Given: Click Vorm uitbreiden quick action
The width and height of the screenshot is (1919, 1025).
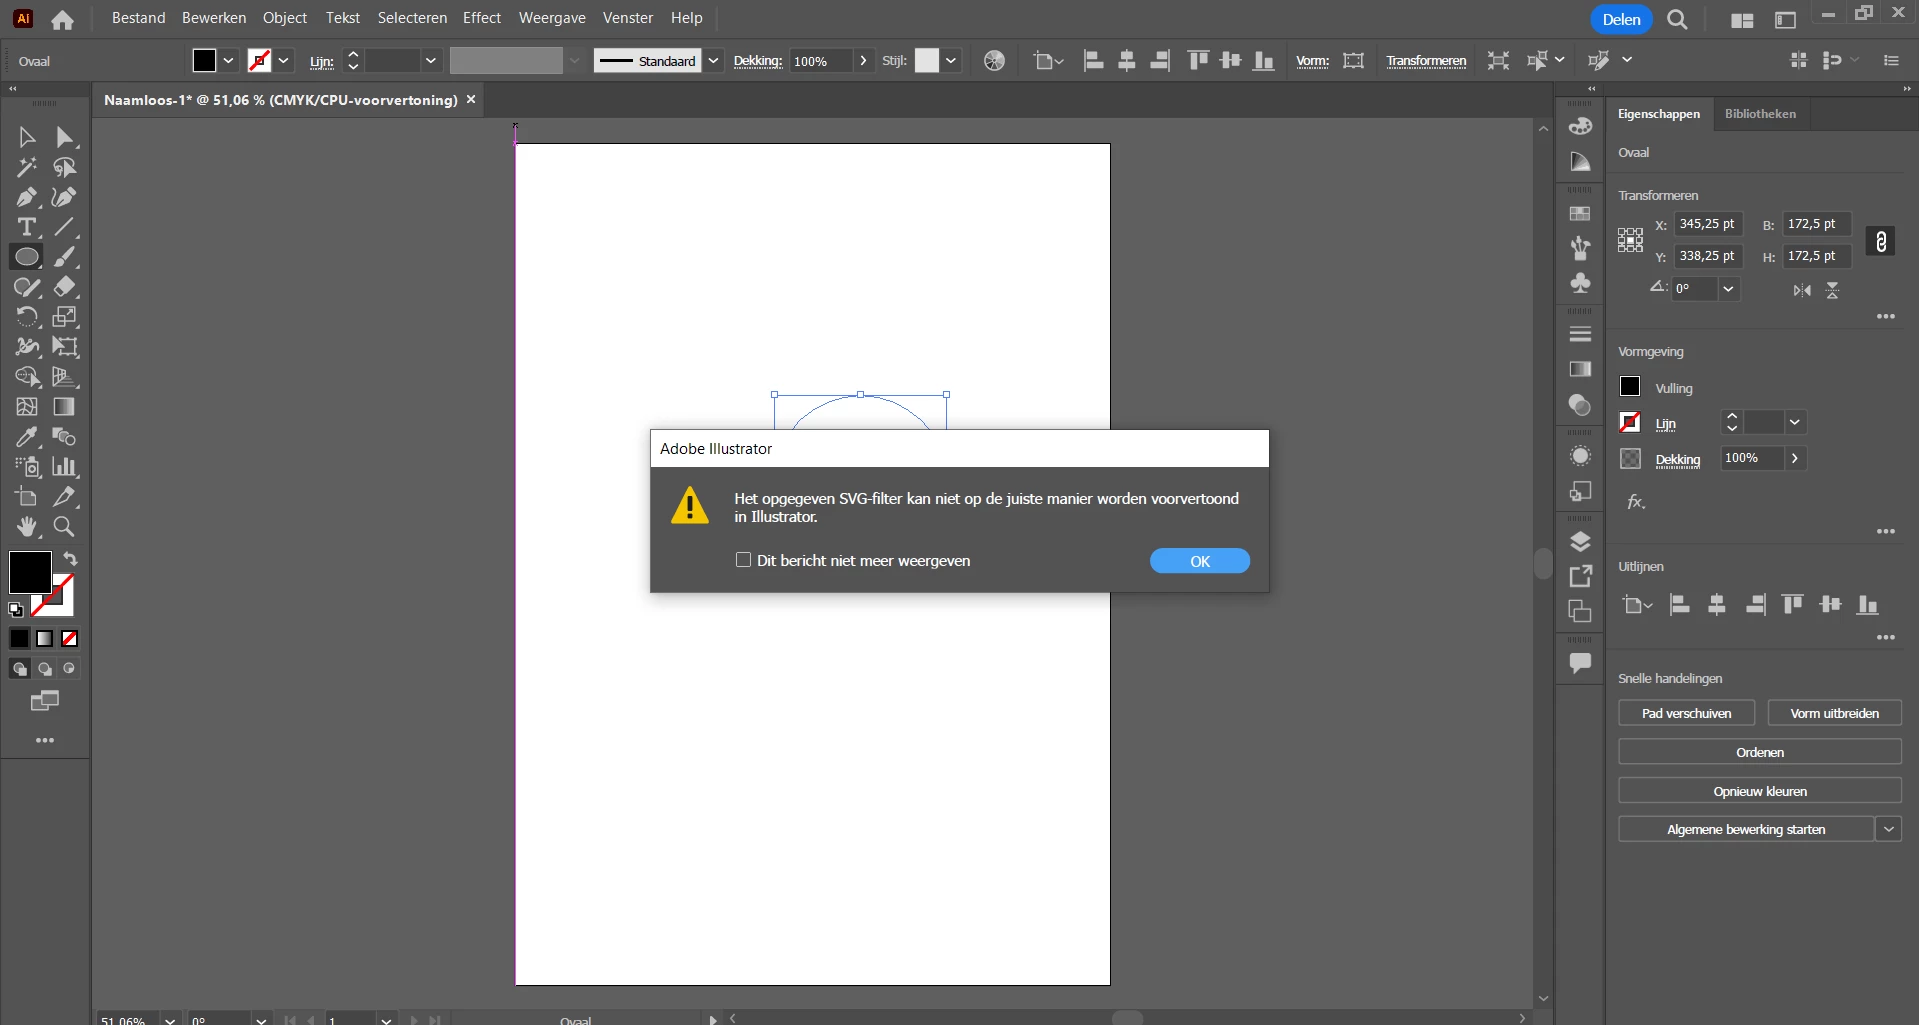Looking at the screenshot, I should click(1834, 713).
